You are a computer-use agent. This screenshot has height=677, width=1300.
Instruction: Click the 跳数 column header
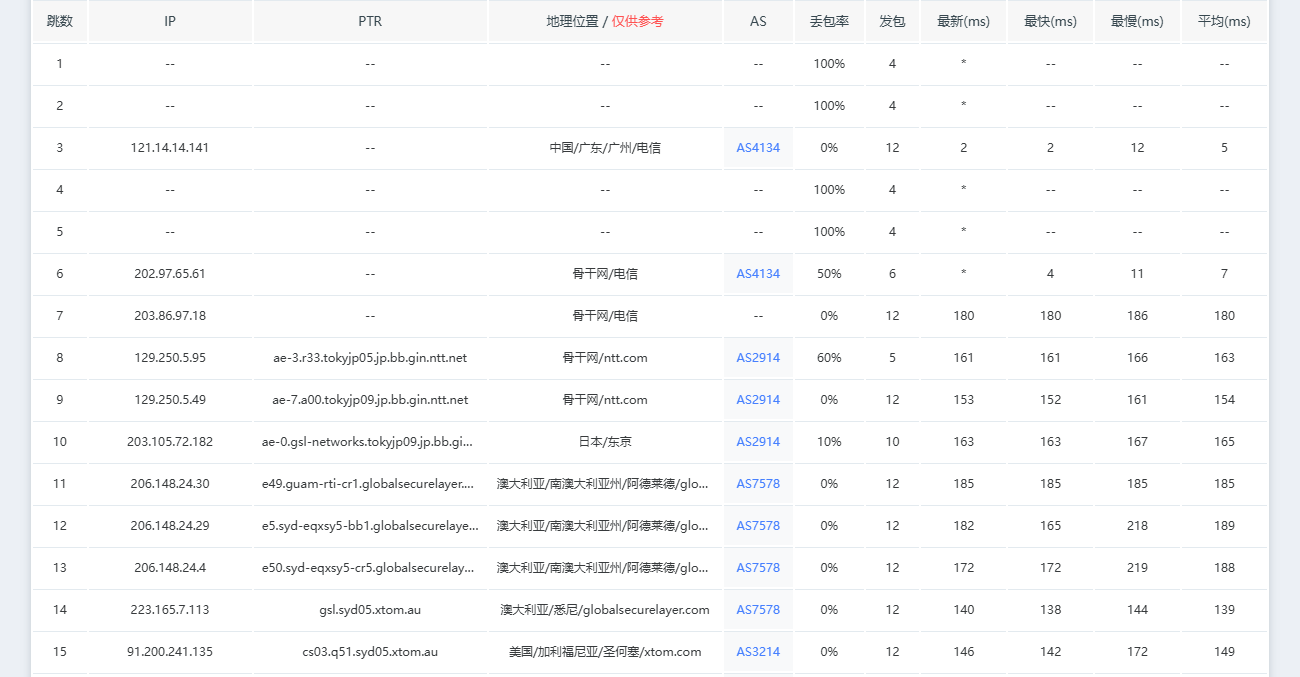(x=60, y=21)
